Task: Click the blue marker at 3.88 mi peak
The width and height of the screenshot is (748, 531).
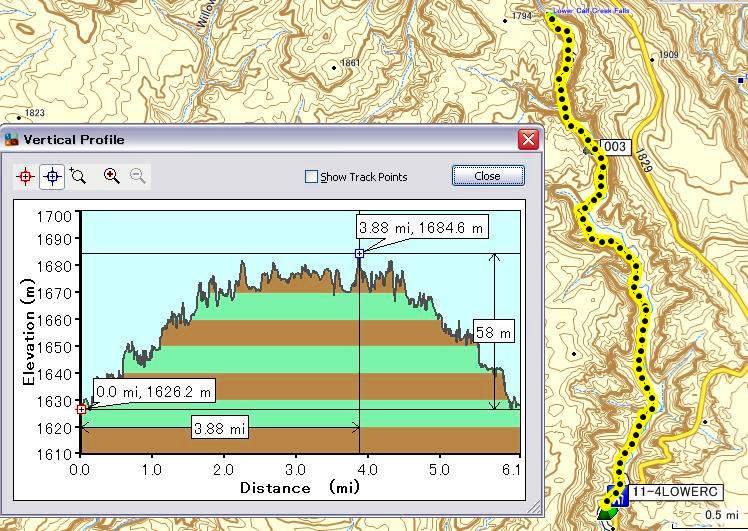Action: tap(359, 254)
